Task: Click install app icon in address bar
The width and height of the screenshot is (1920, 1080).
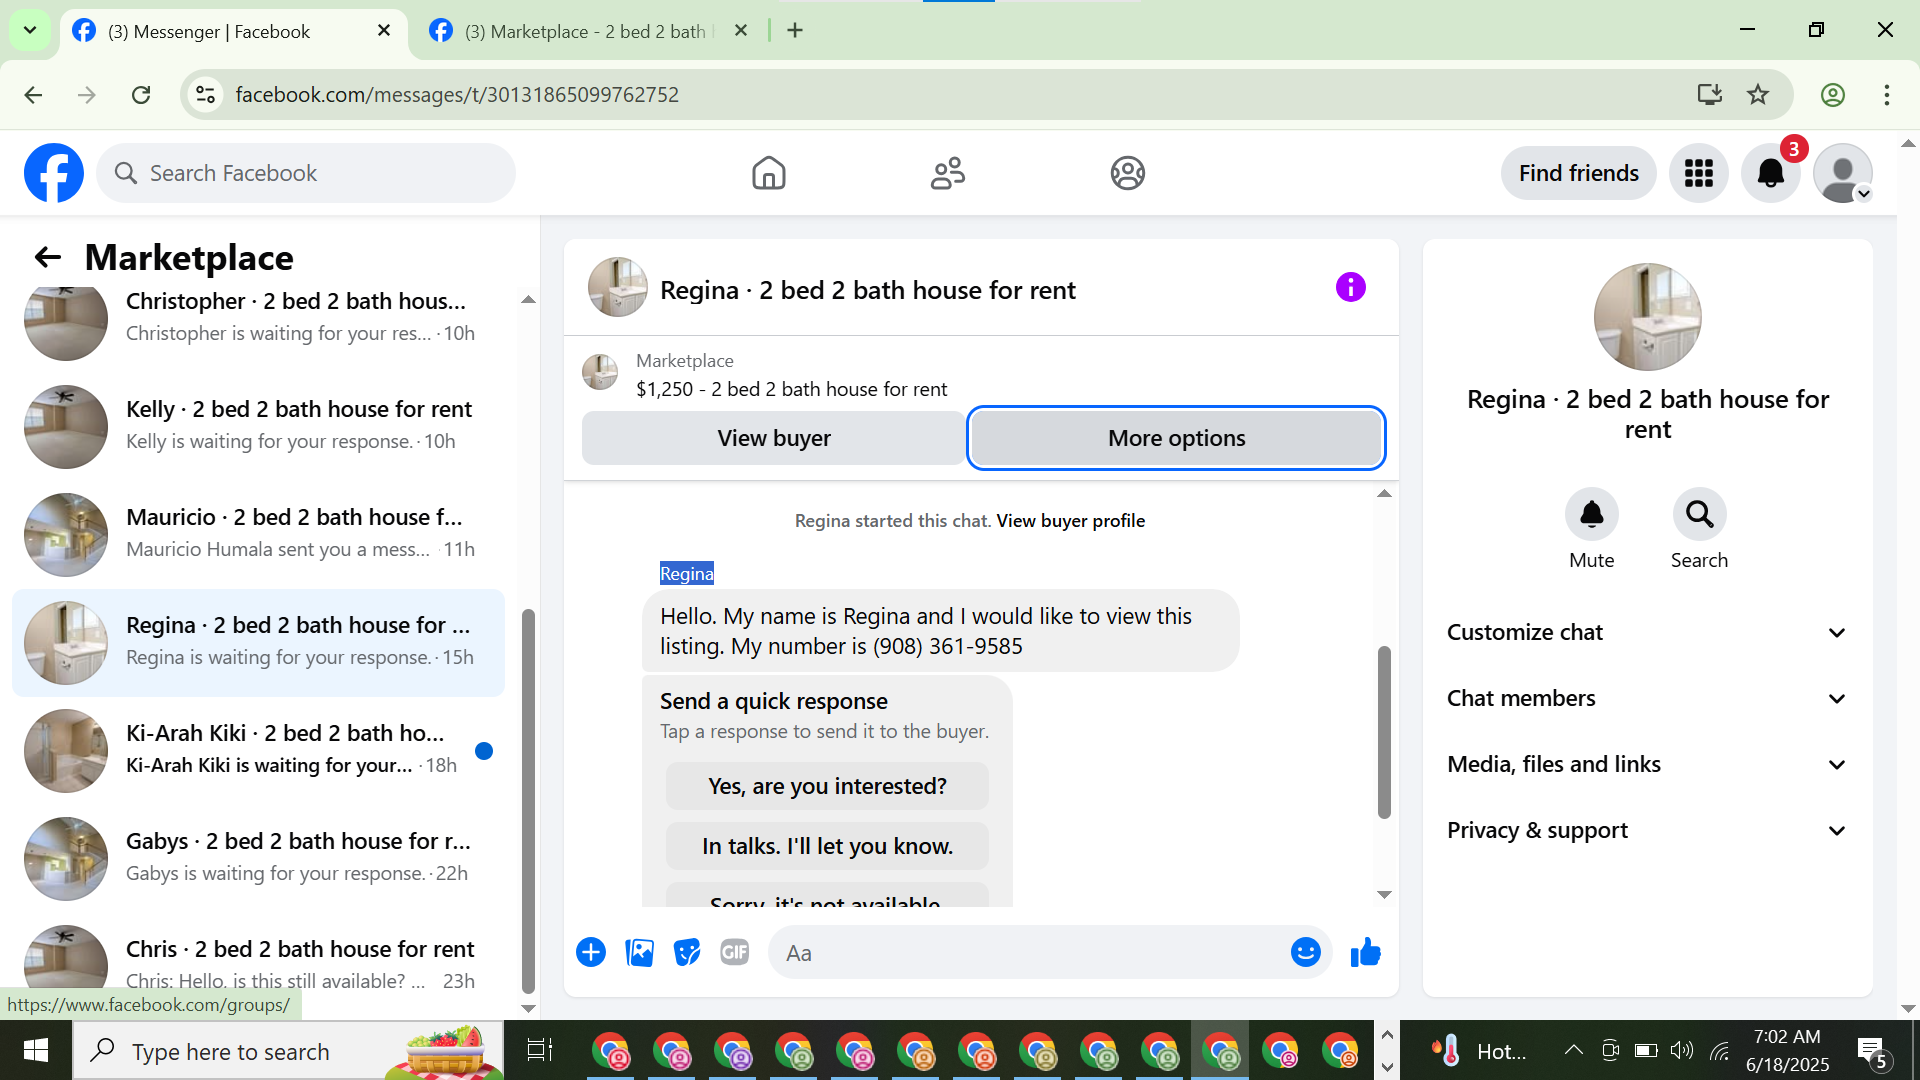Action: [1709, 95]
